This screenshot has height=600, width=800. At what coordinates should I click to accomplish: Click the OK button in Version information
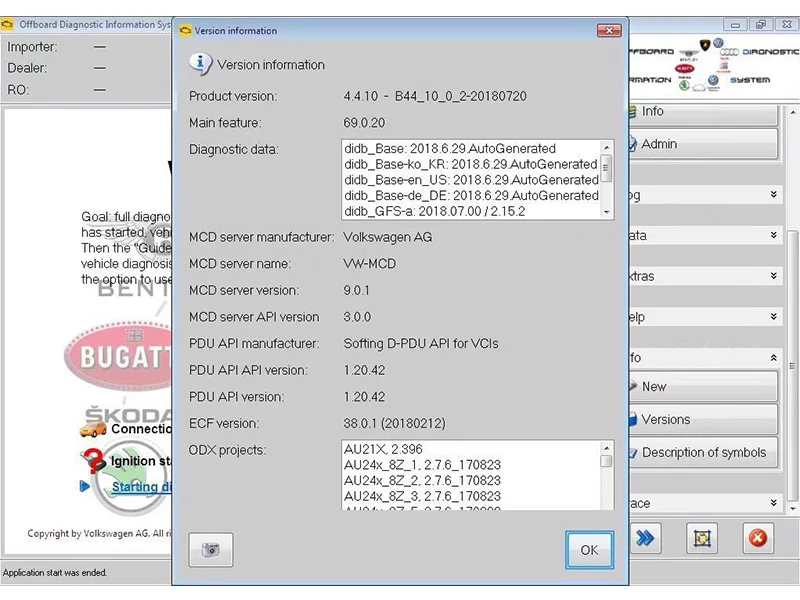click(x=589, y=549)
